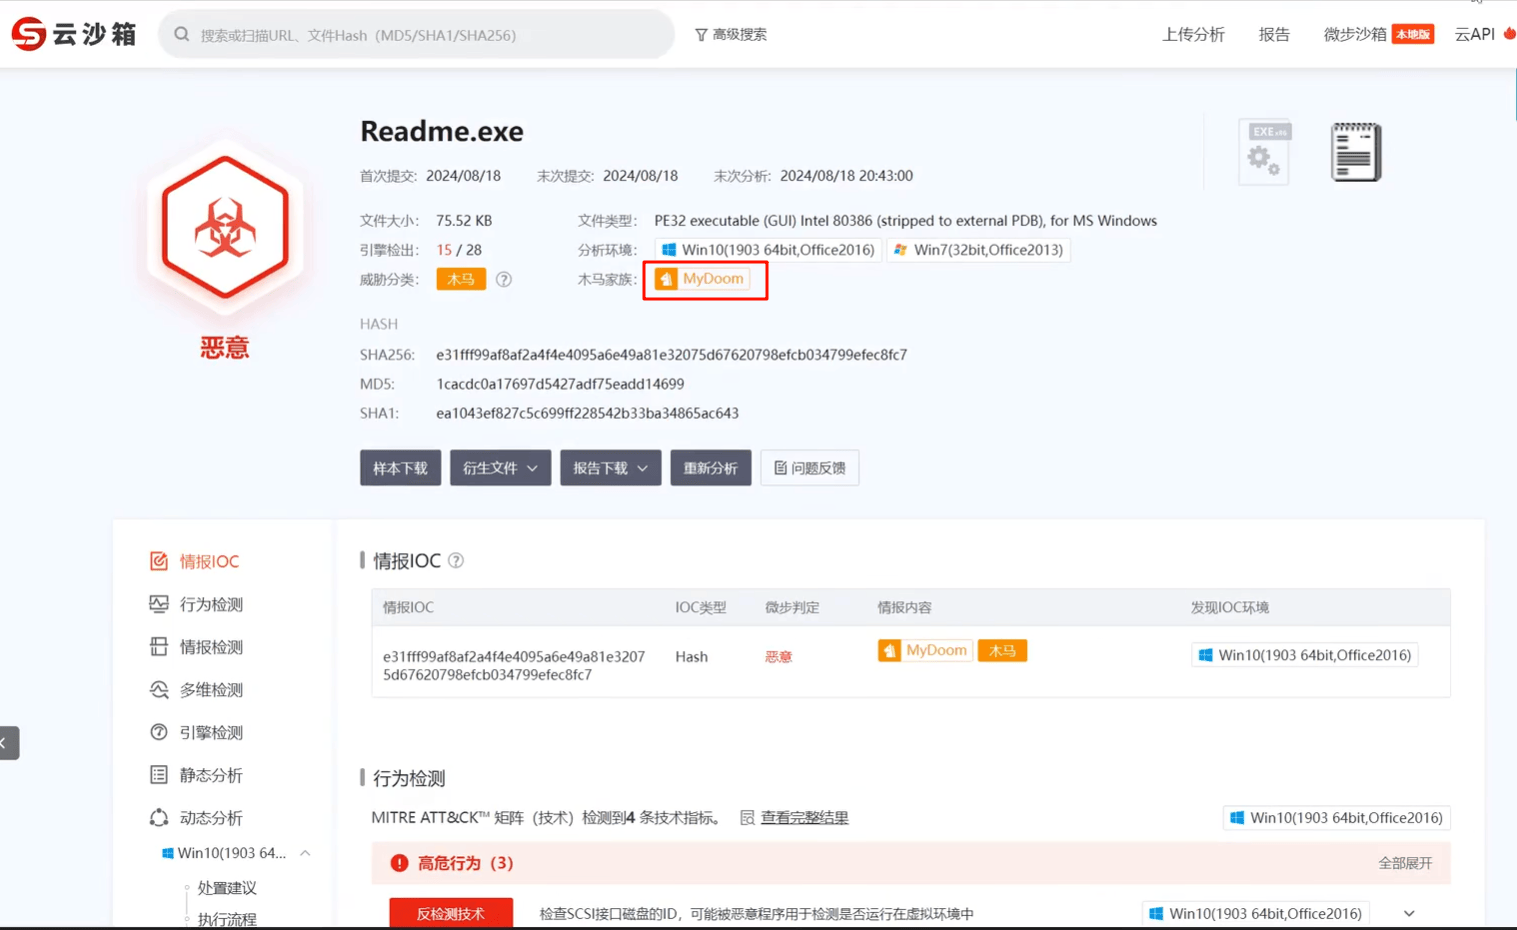Click the 重新分析 button

coord(710,468)
